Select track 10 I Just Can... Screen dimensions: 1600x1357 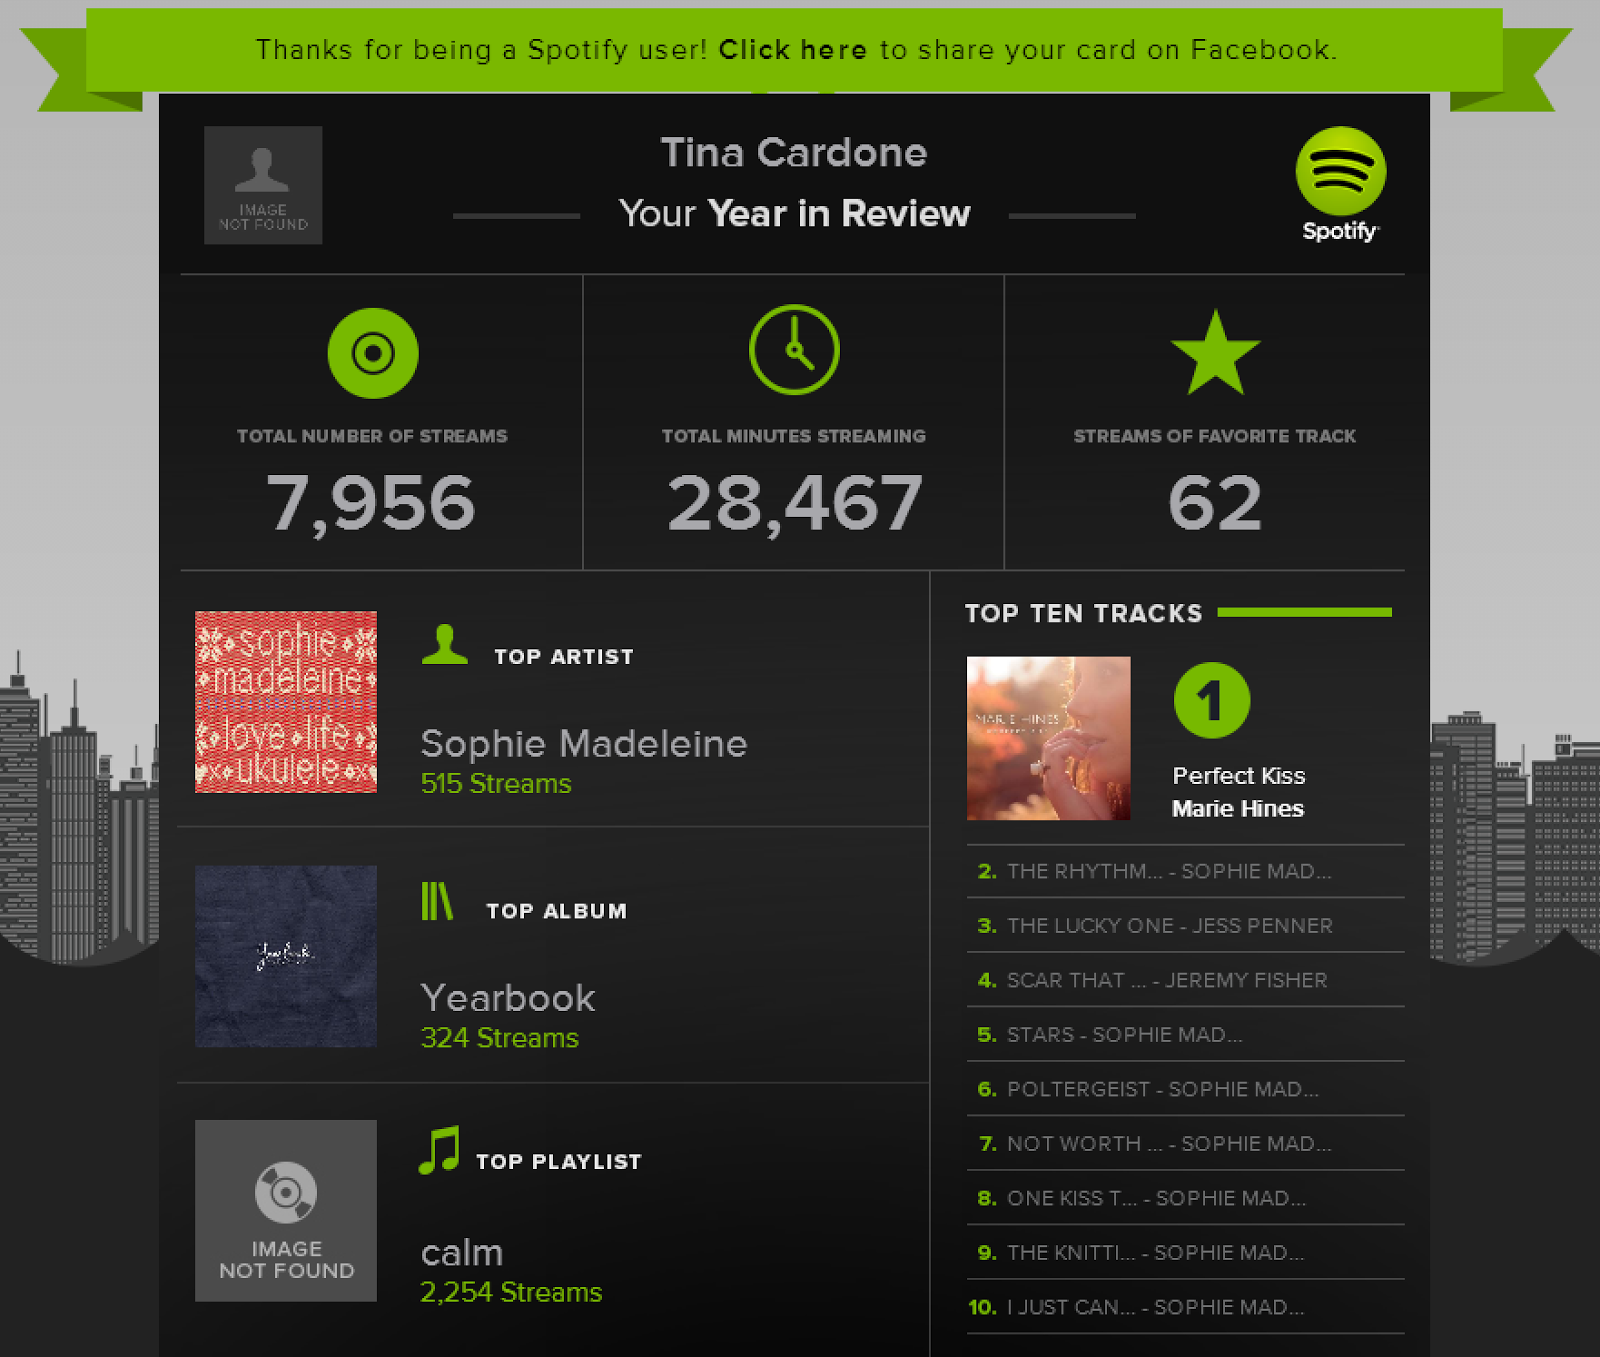[x=1185, y=1307]
